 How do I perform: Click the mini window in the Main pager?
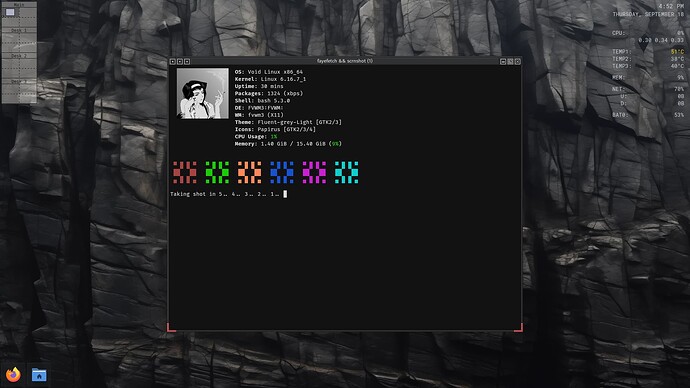(x=10, y=12)
